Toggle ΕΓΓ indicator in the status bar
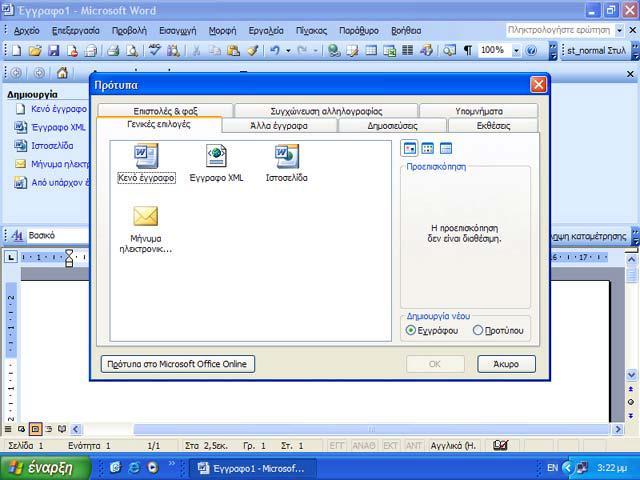The image size is (640, 480). [337, 445]
